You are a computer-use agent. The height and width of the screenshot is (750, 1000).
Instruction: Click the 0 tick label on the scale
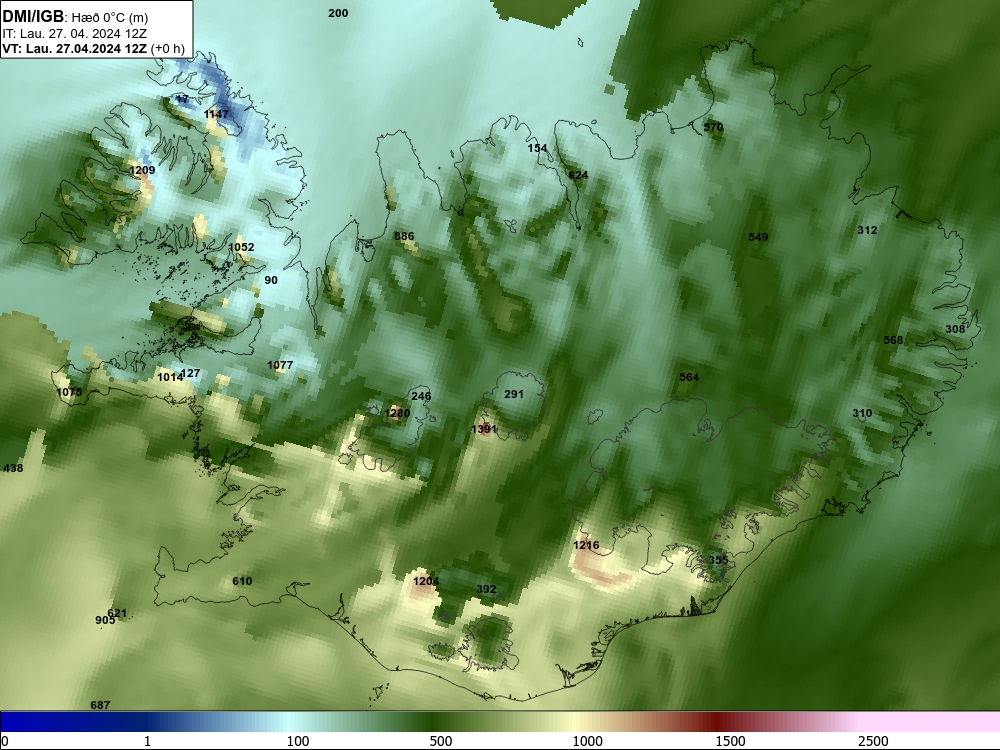[x=5, y=741]
